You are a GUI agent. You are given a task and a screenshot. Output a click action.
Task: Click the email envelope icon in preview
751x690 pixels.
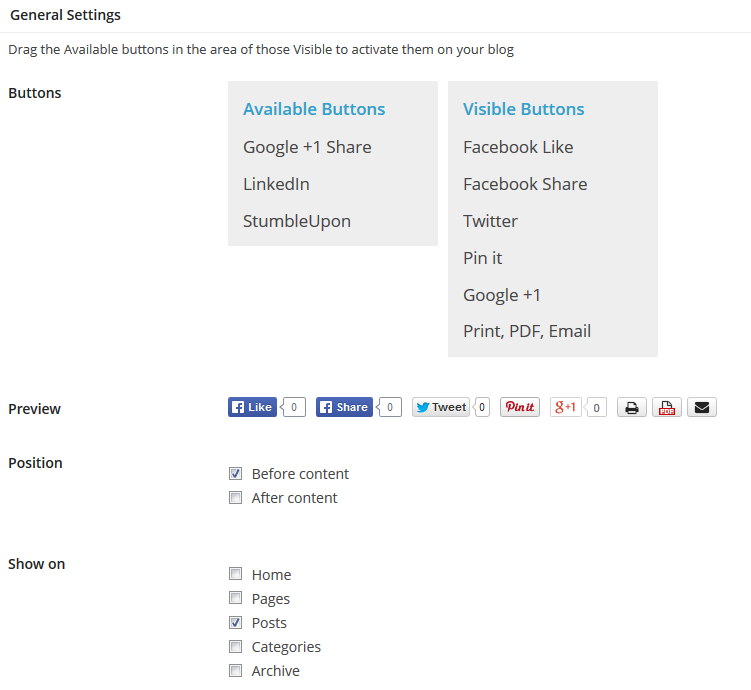tap(702, 408)
